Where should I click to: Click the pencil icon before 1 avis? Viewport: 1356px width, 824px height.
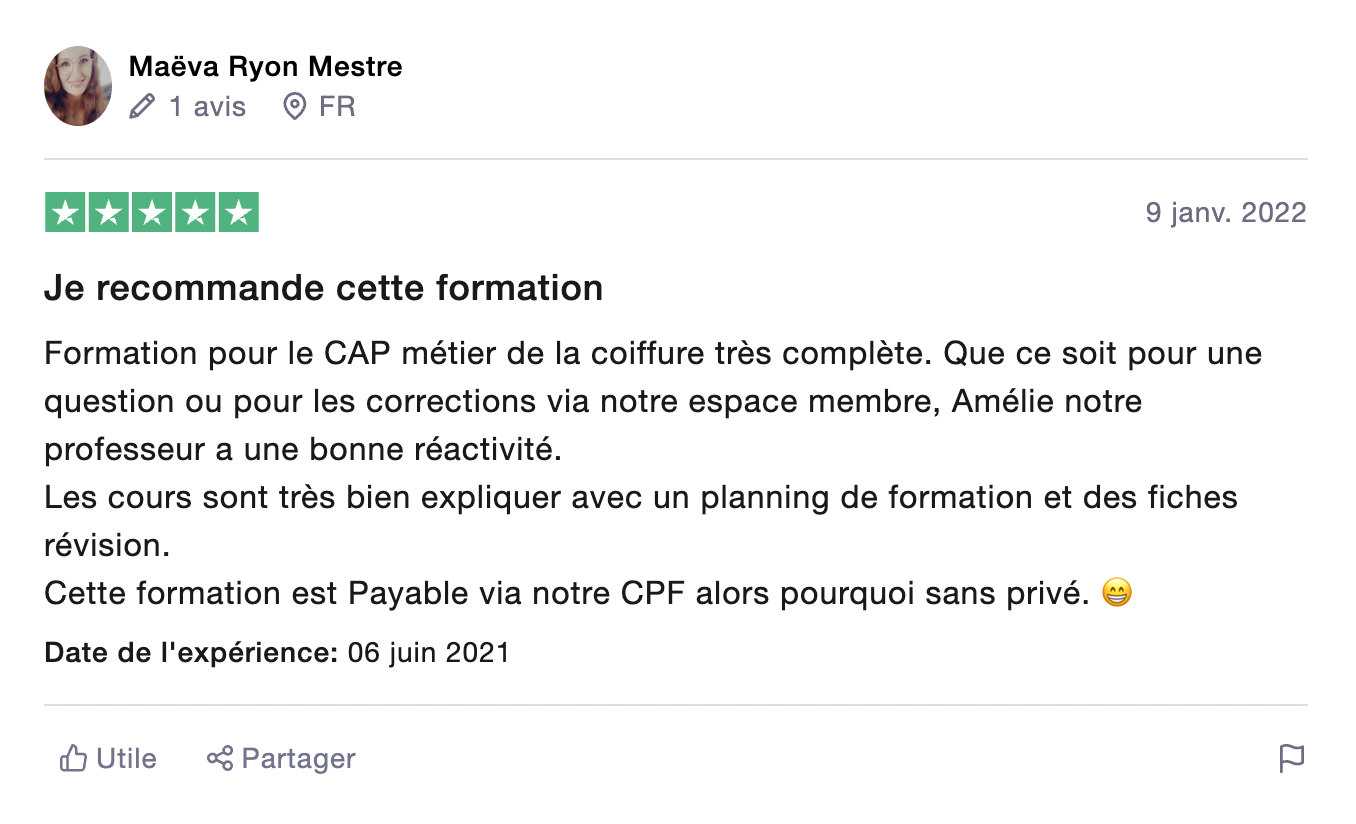[142, 106]
